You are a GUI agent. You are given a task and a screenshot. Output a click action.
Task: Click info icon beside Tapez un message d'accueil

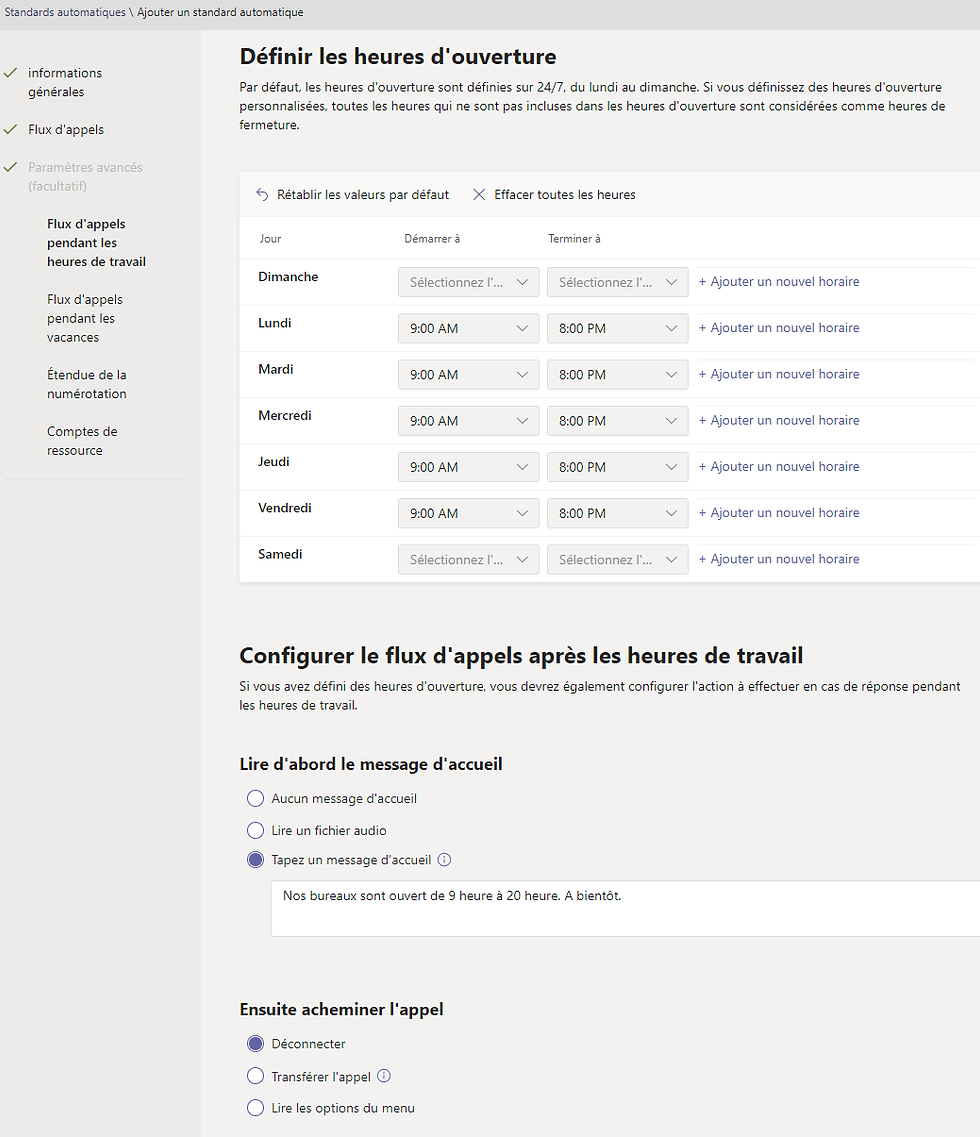(x=445, y=859)
